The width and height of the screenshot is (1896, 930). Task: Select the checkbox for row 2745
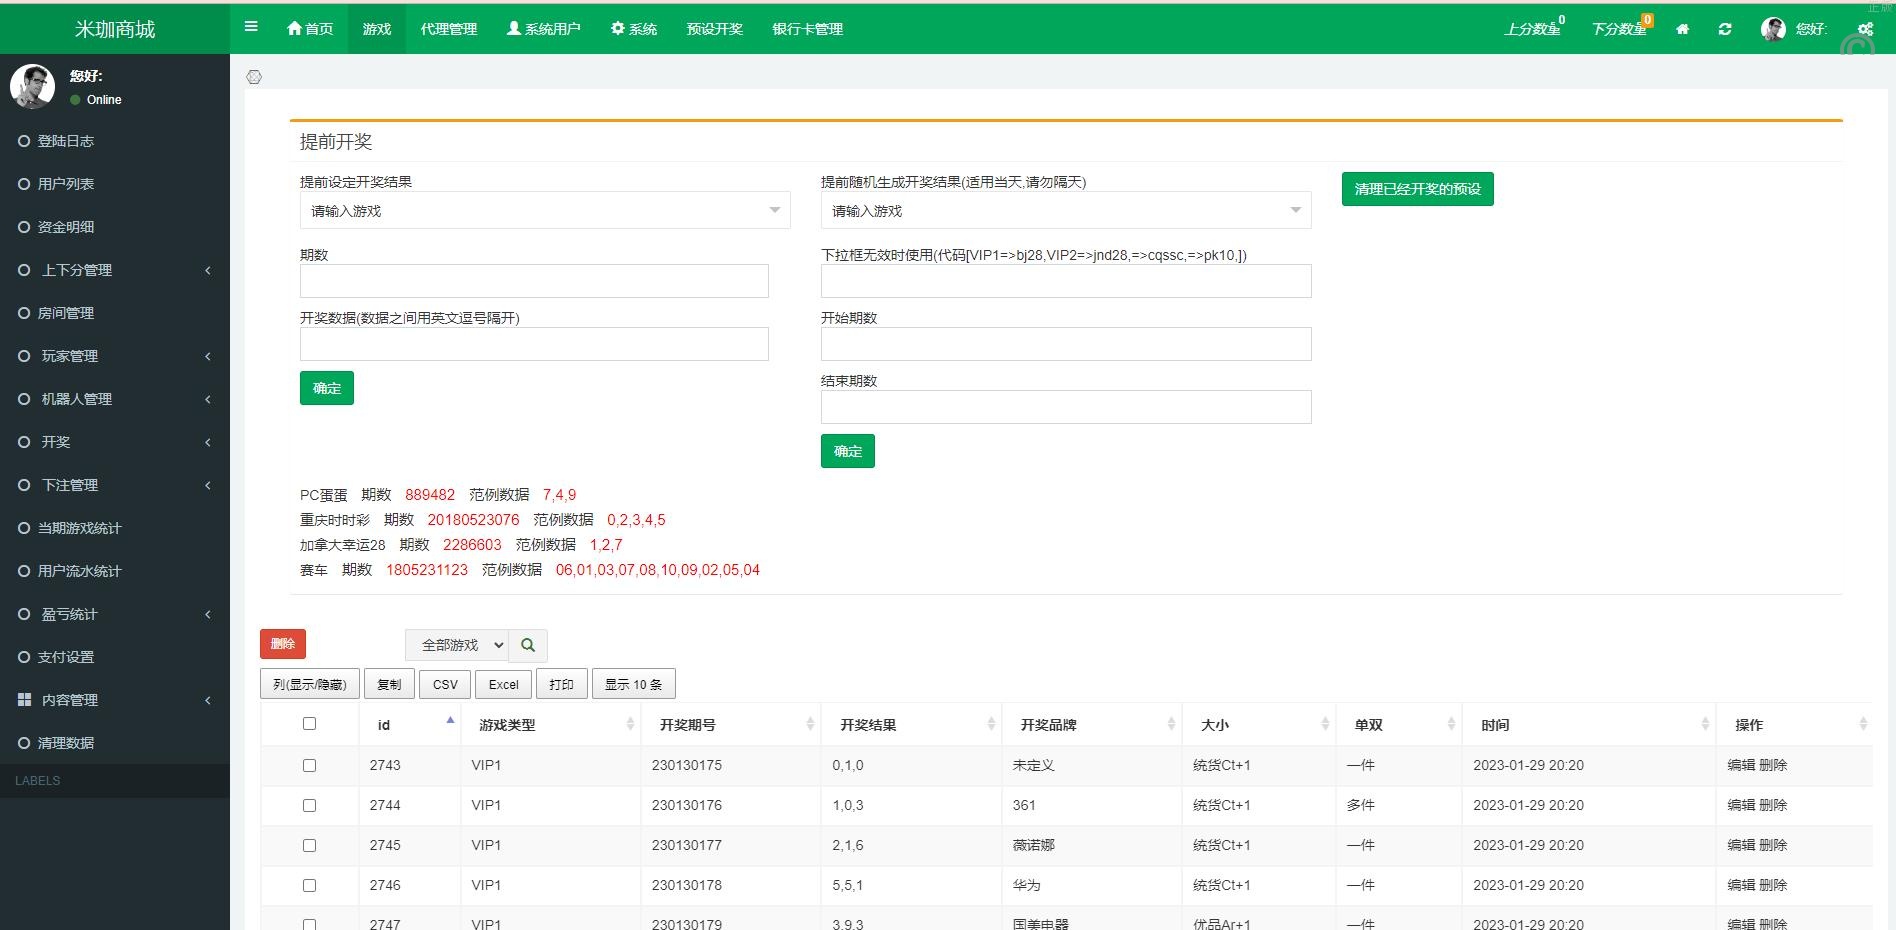coord(309,845)
